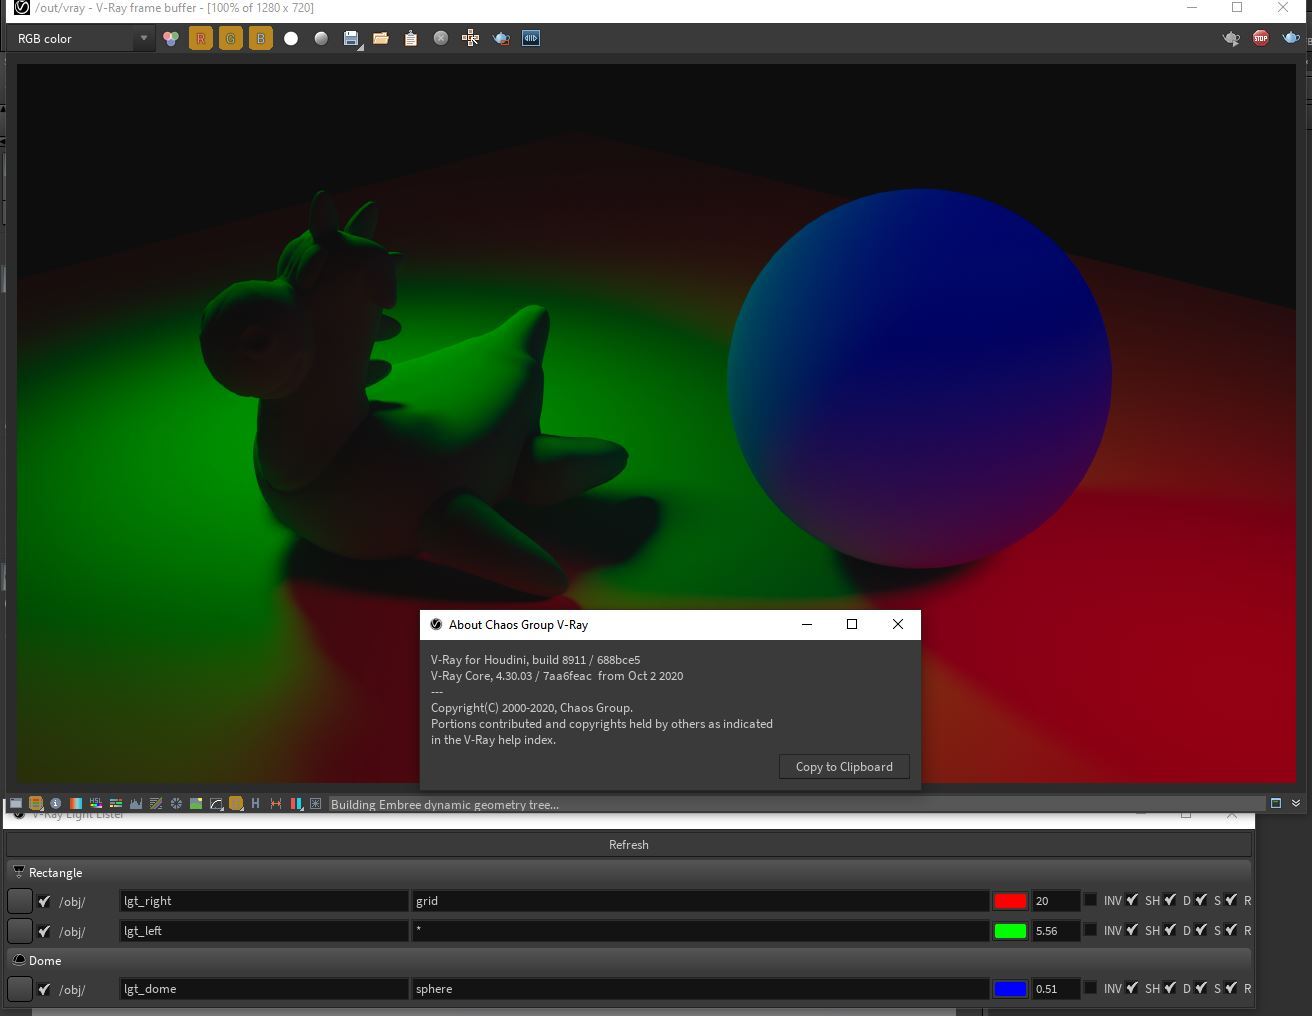Expand the frame buffer panel with bottom-right chevrons
This screenshot has height=1016, width=1312.
tap(1296, 803)
